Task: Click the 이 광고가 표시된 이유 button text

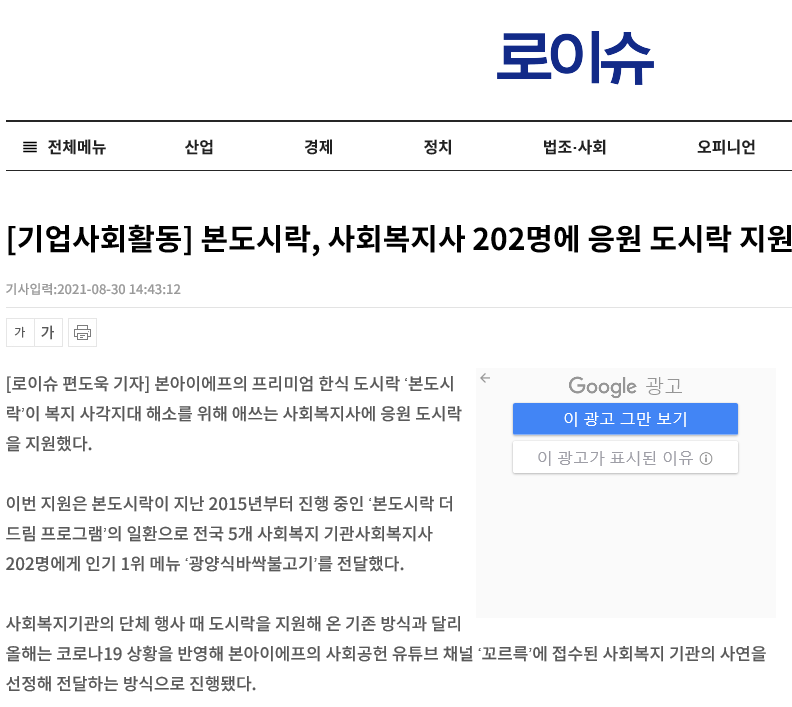Action: pos(615,458)
